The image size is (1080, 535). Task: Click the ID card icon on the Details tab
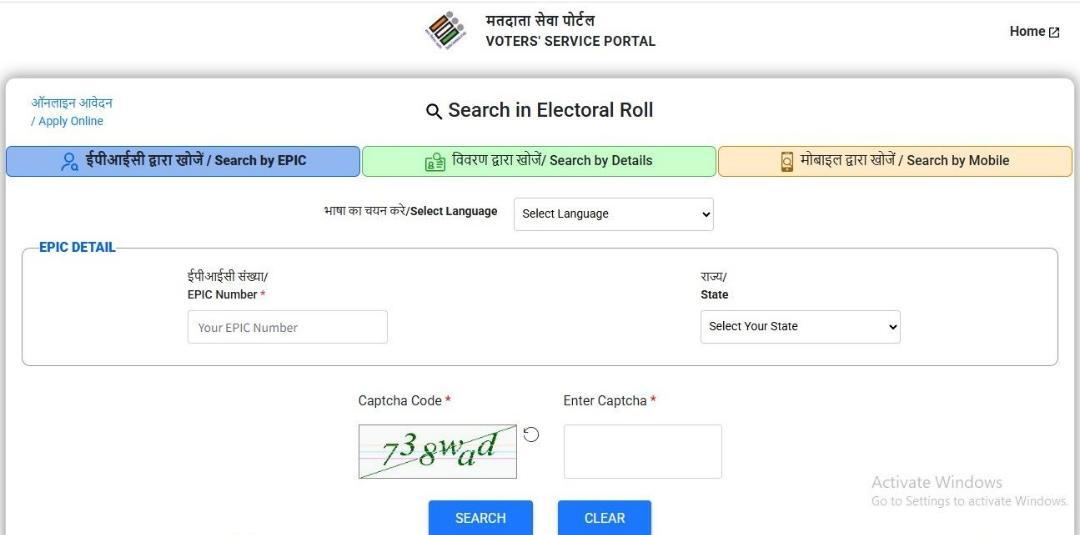pos(435,161)
